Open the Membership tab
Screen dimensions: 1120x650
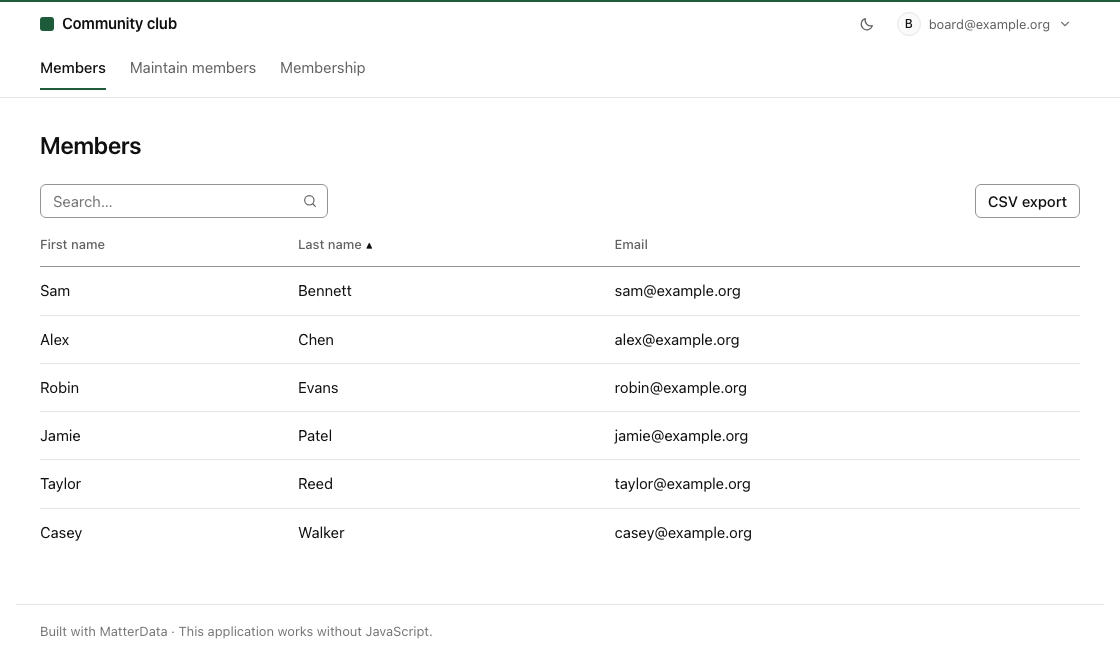[322, 68]
